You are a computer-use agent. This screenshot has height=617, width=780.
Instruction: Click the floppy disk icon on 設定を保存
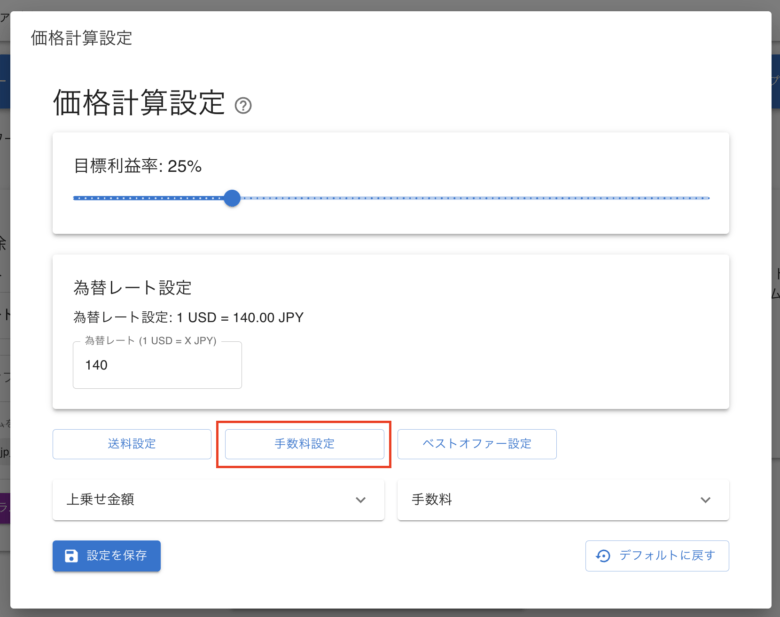click(71, 556)
